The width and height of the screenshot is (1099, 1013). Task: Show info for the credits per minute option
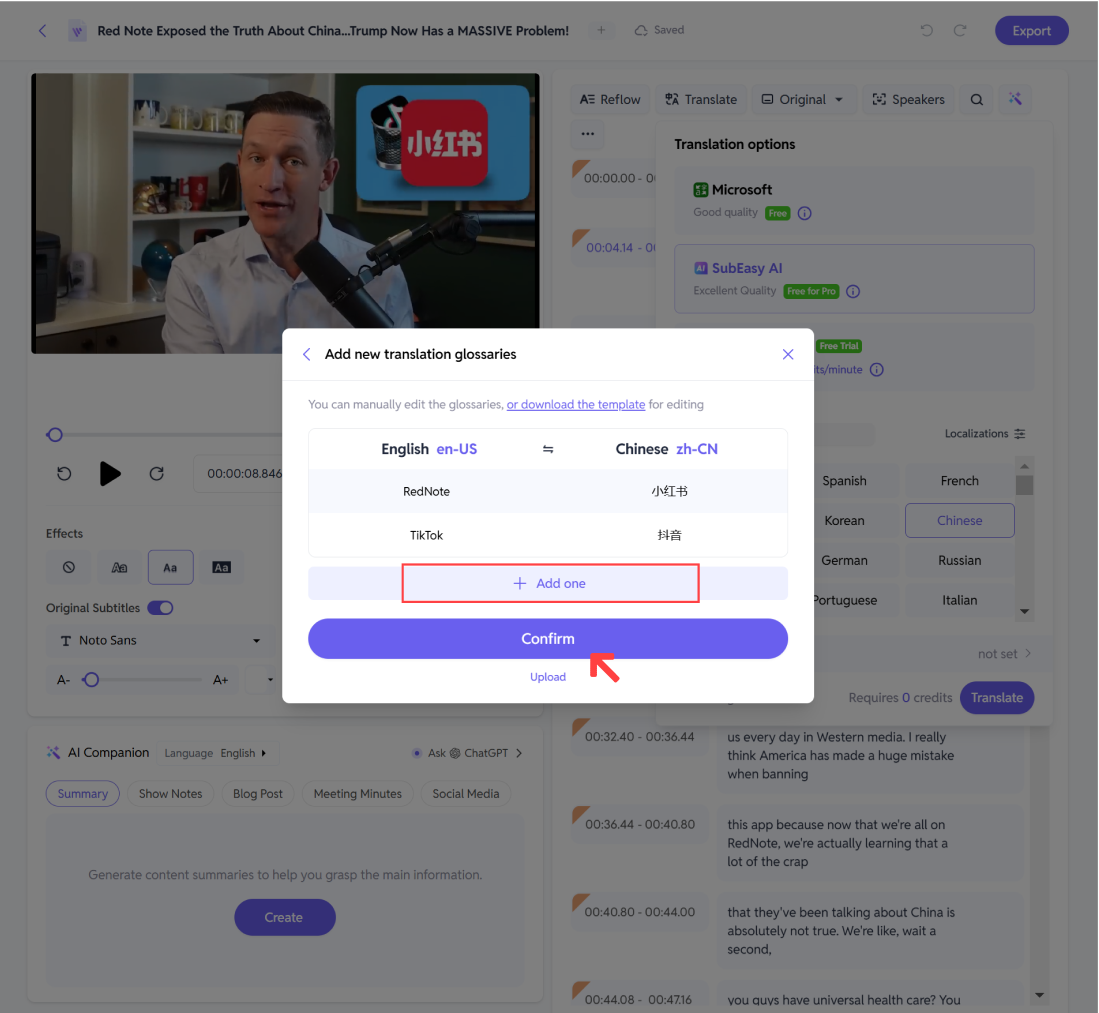point(877,369)
